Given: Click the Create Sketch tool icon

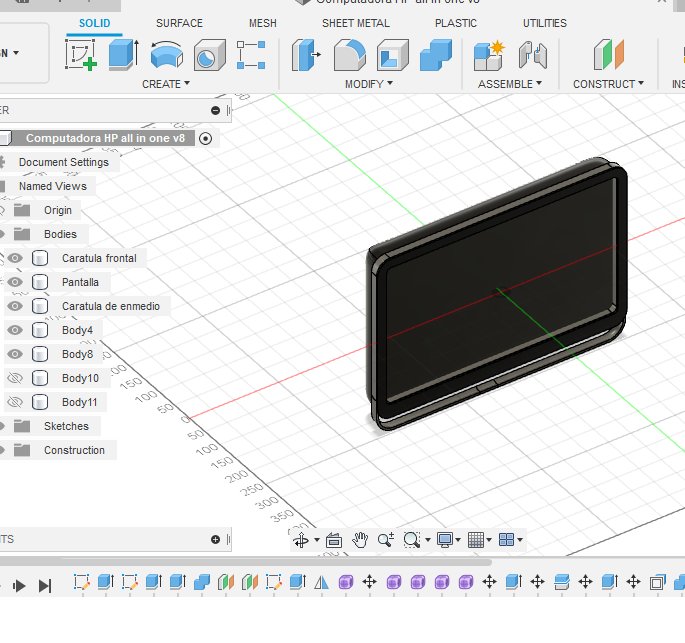Looking at the screenshot, I should (x=81, y=55).
